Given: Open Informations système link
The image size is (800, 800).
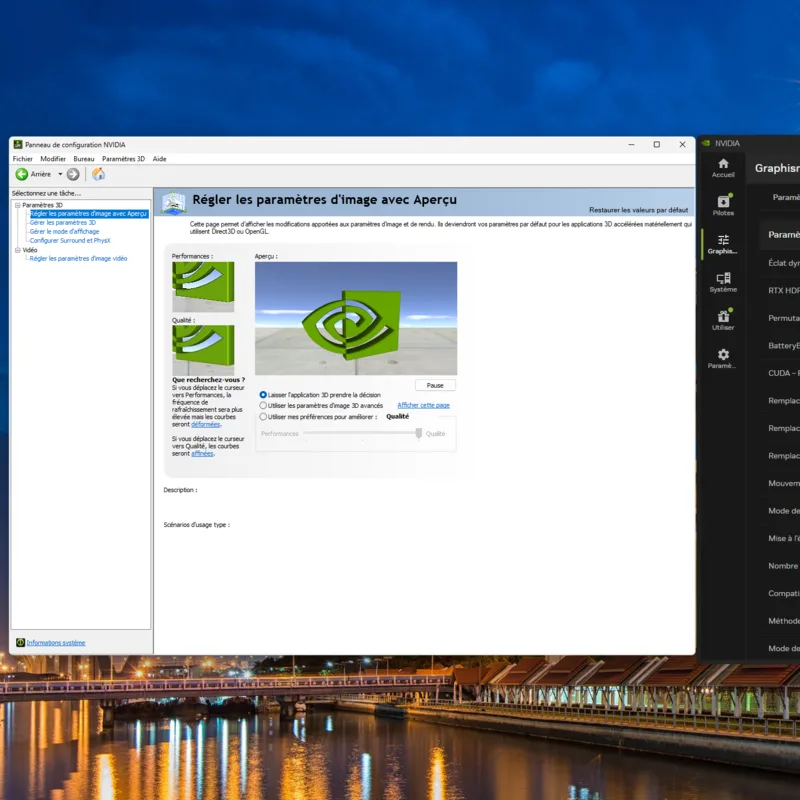Looking at the screenshot, I should (56, 643).
